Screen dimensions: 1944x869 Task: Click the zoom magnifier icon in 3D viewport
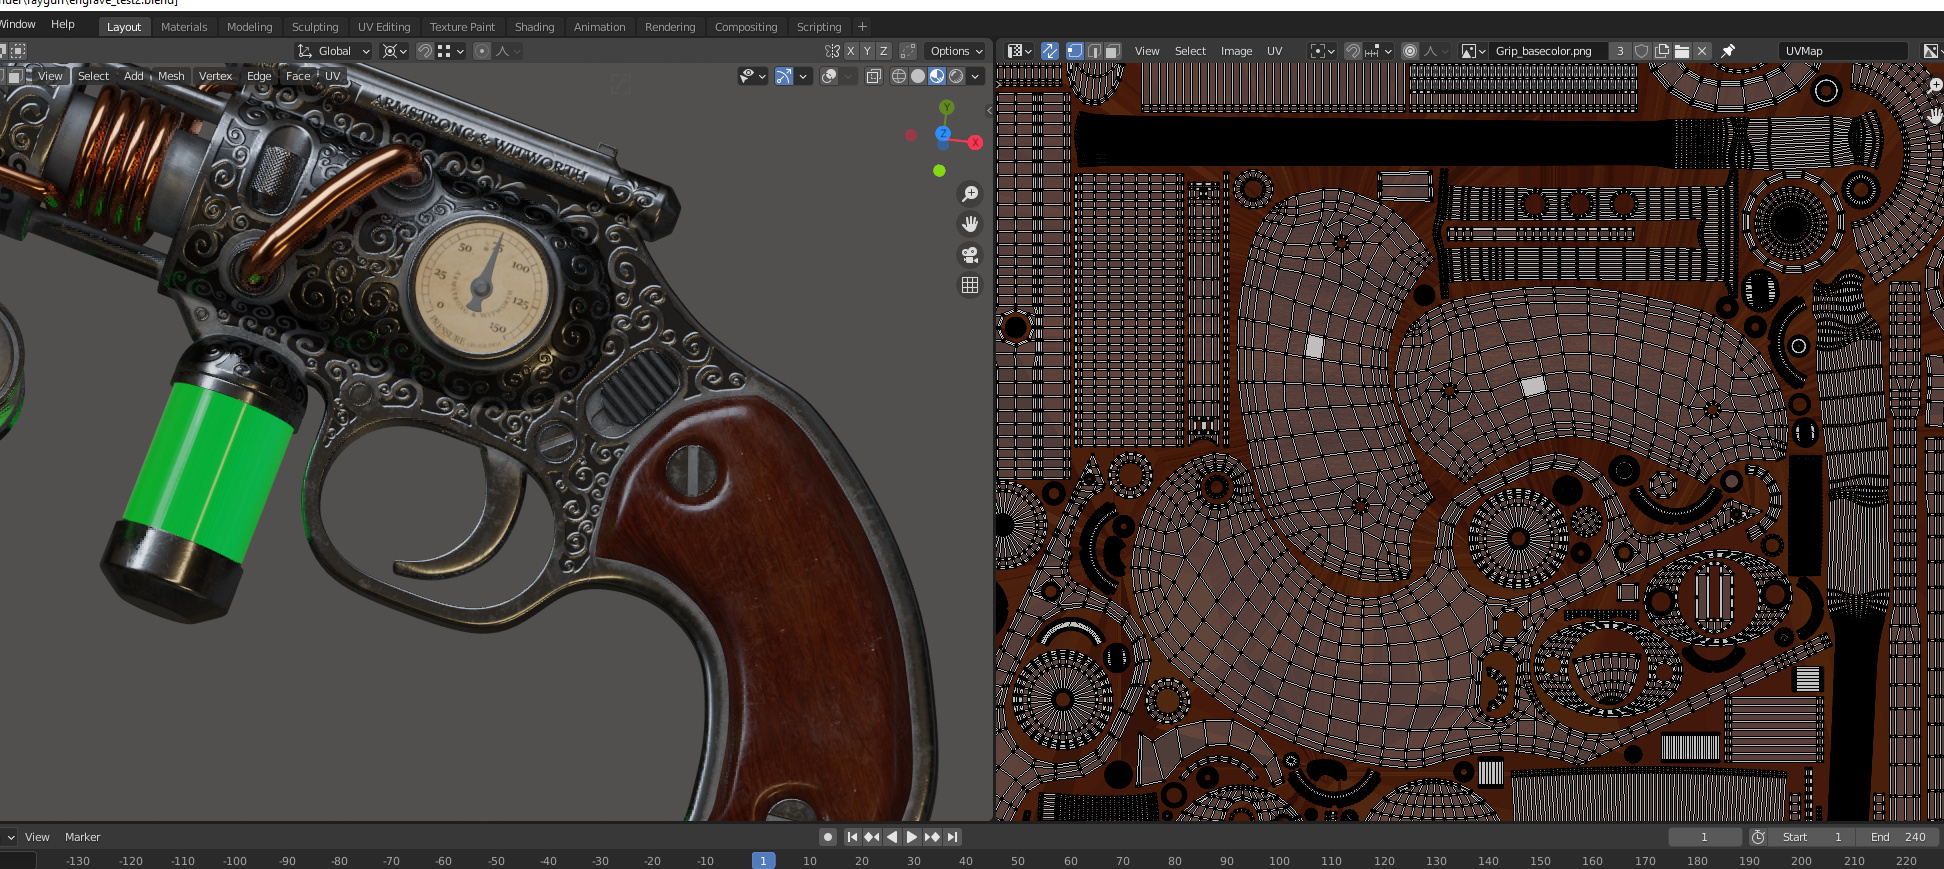point(969,194)
